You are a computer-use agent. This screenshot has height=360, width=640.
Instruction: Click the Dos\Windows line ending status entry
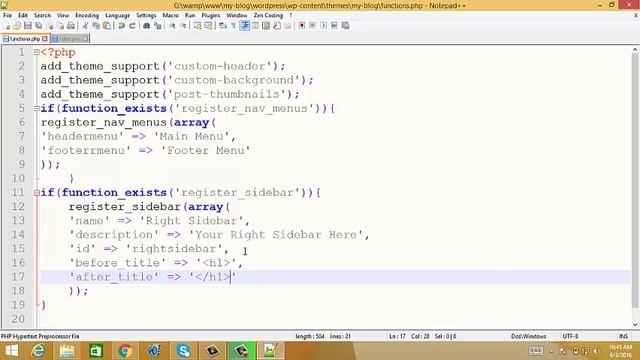(529, 336)
